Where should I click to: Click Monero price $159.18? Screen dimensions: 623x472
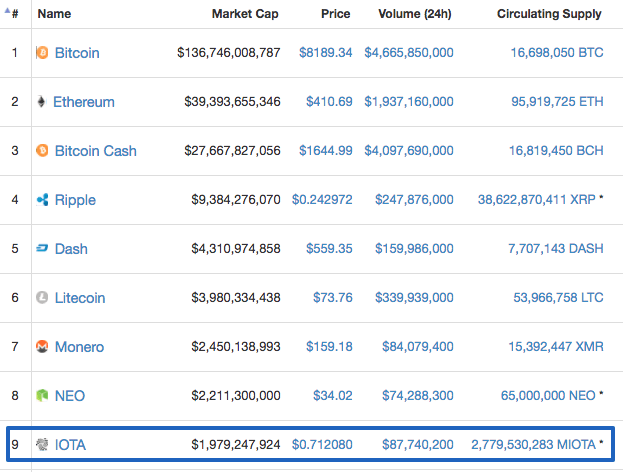(x=329, y=346)
